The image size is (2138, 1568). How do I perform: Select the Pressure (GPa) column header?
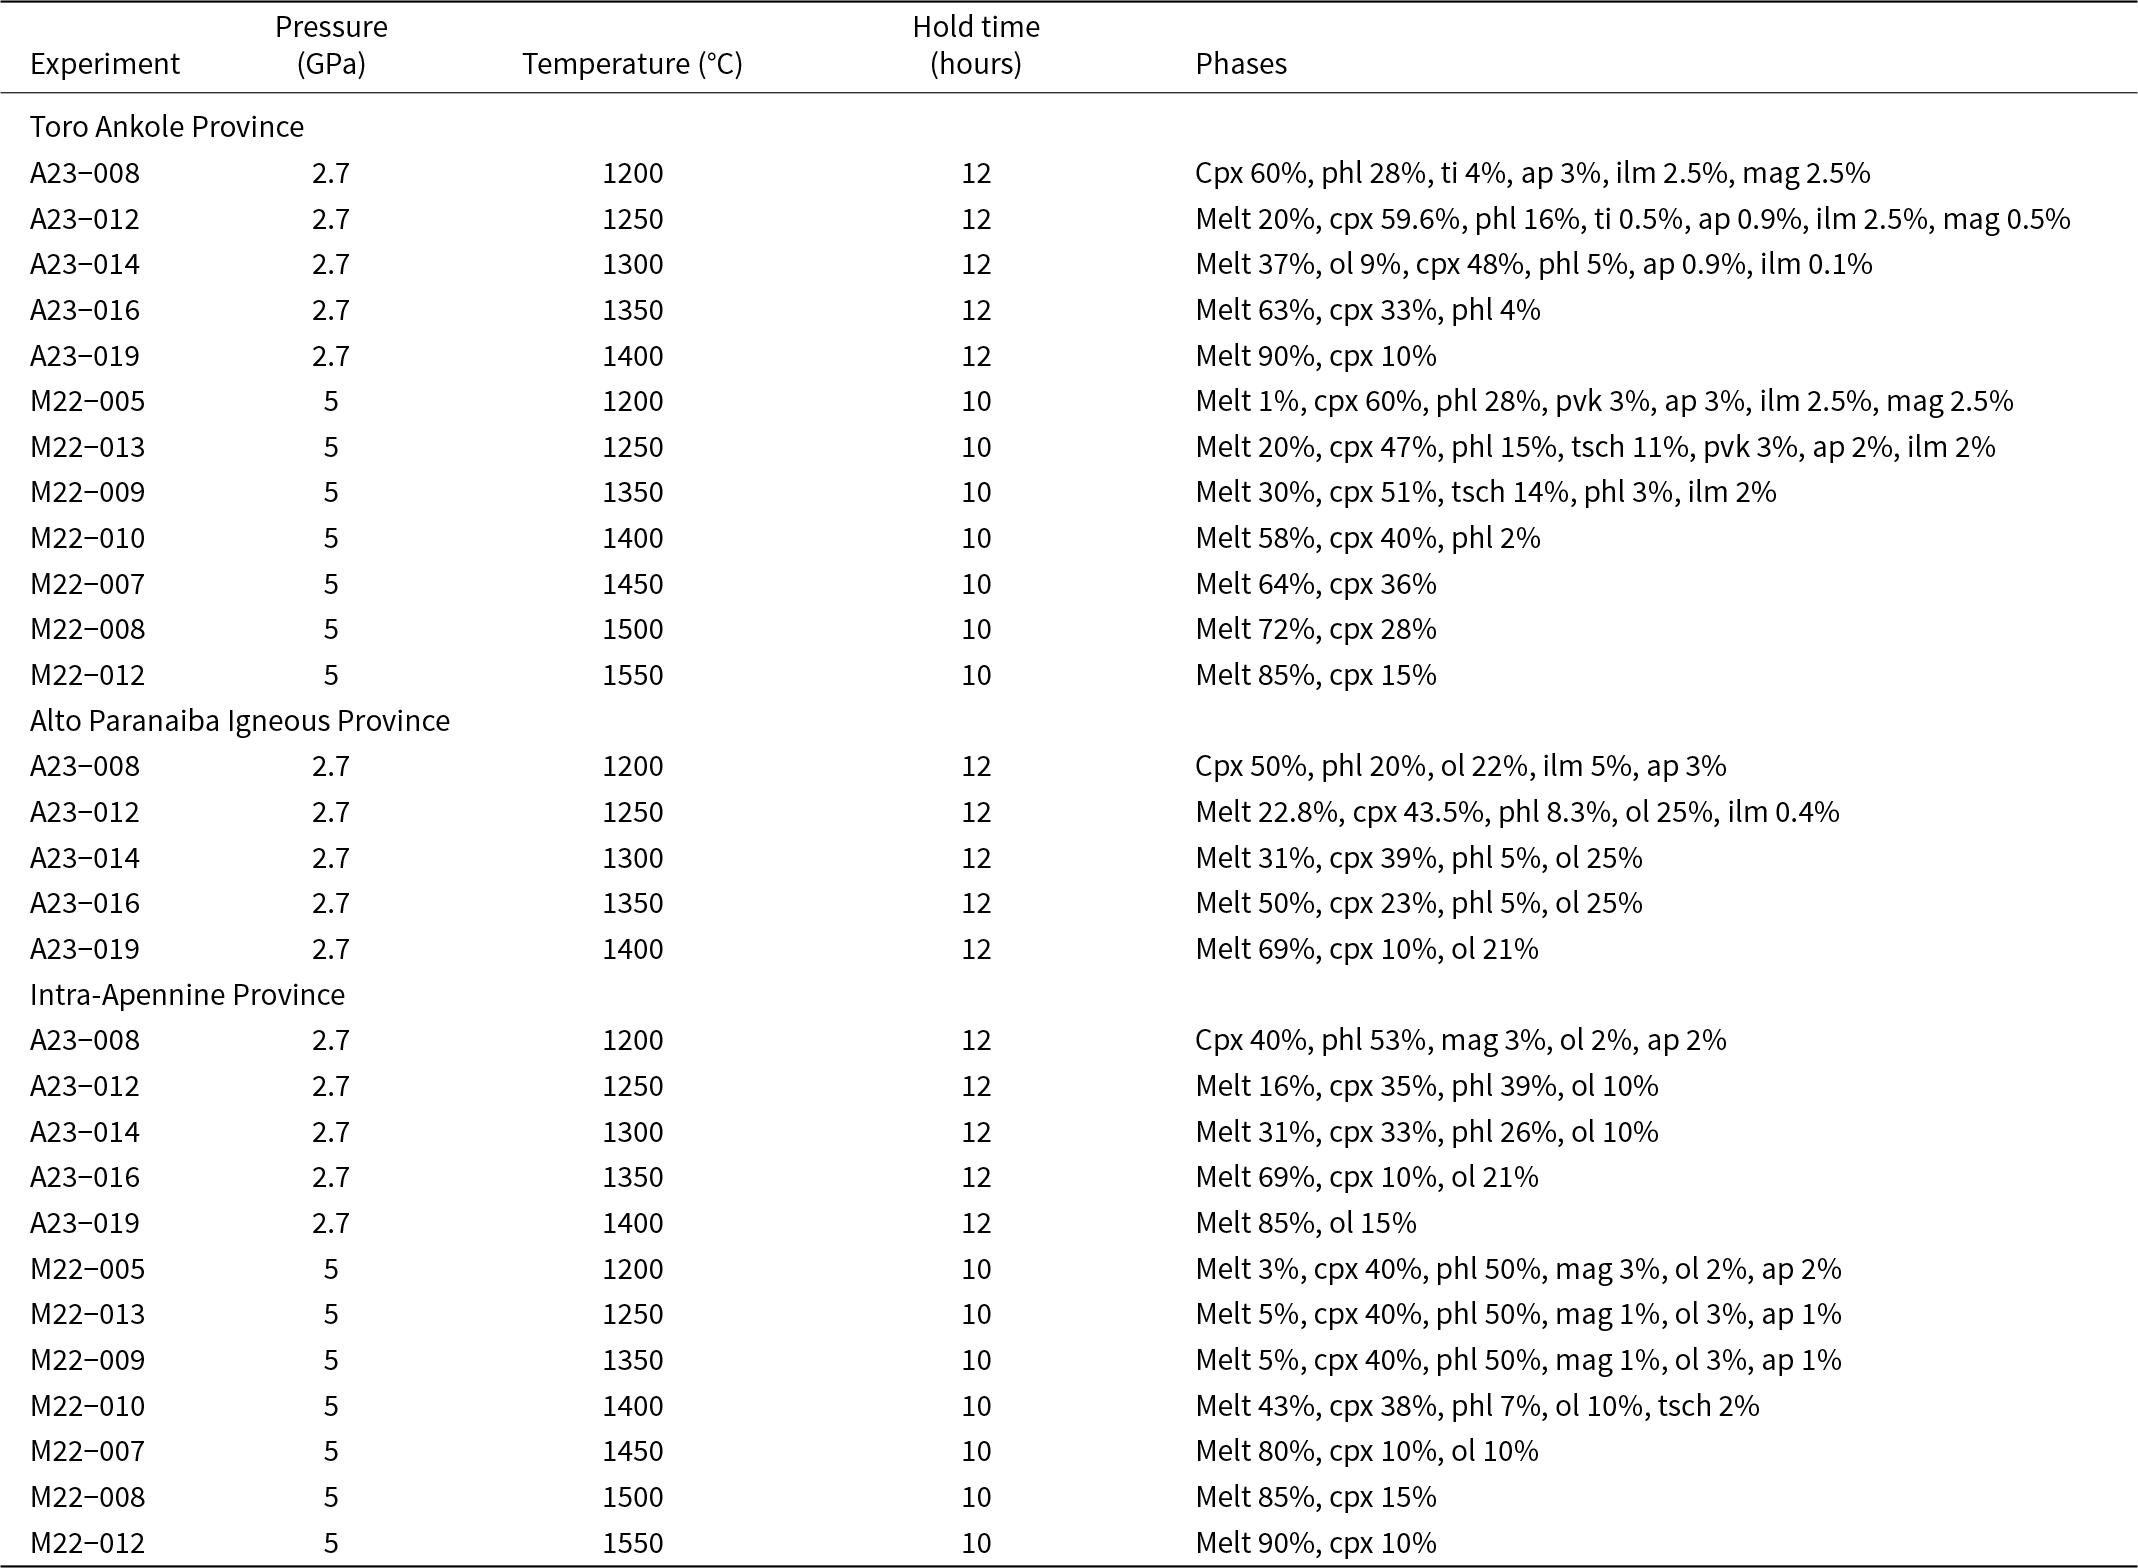click(x=331, y=45)
